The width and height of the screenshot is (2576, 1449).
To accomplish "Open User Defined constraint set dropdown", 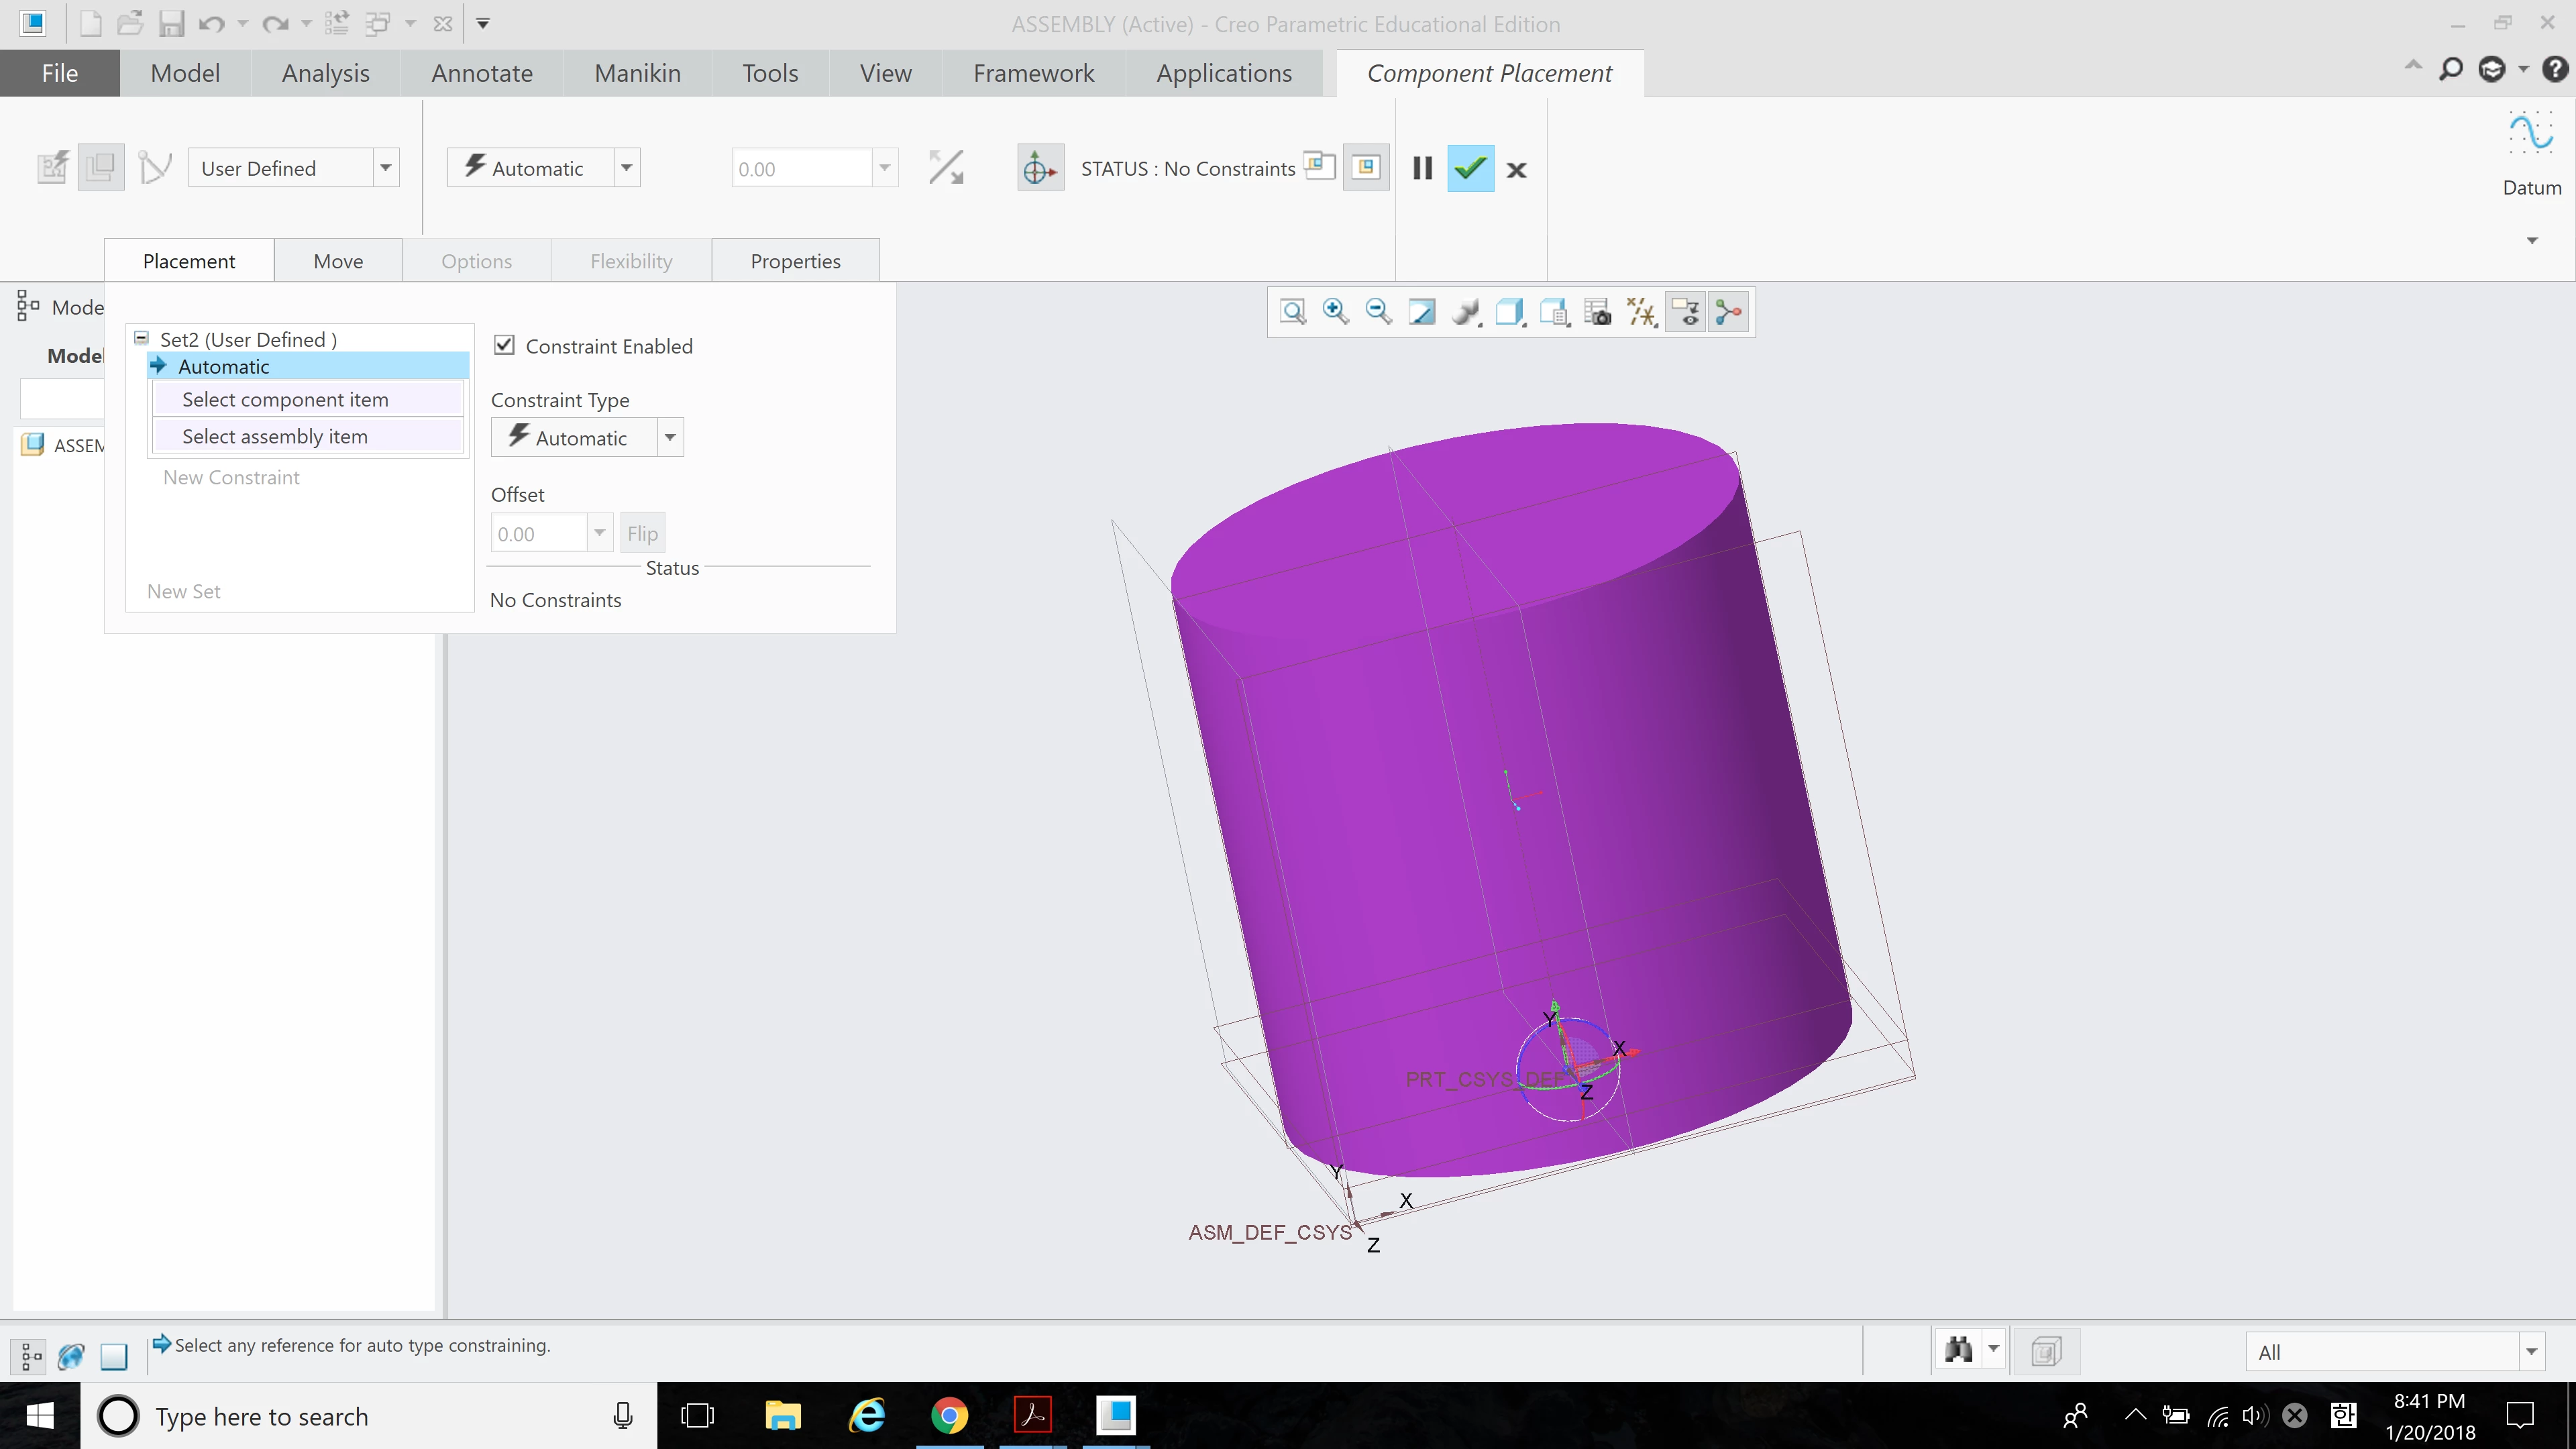I will coord(385,169).
